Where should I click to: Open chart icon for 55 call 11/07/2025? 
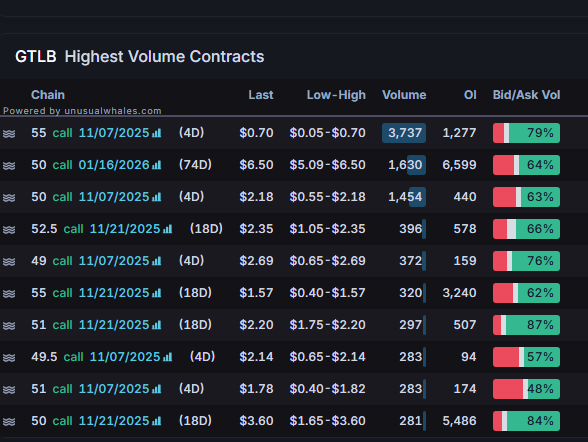pos(156,133)
